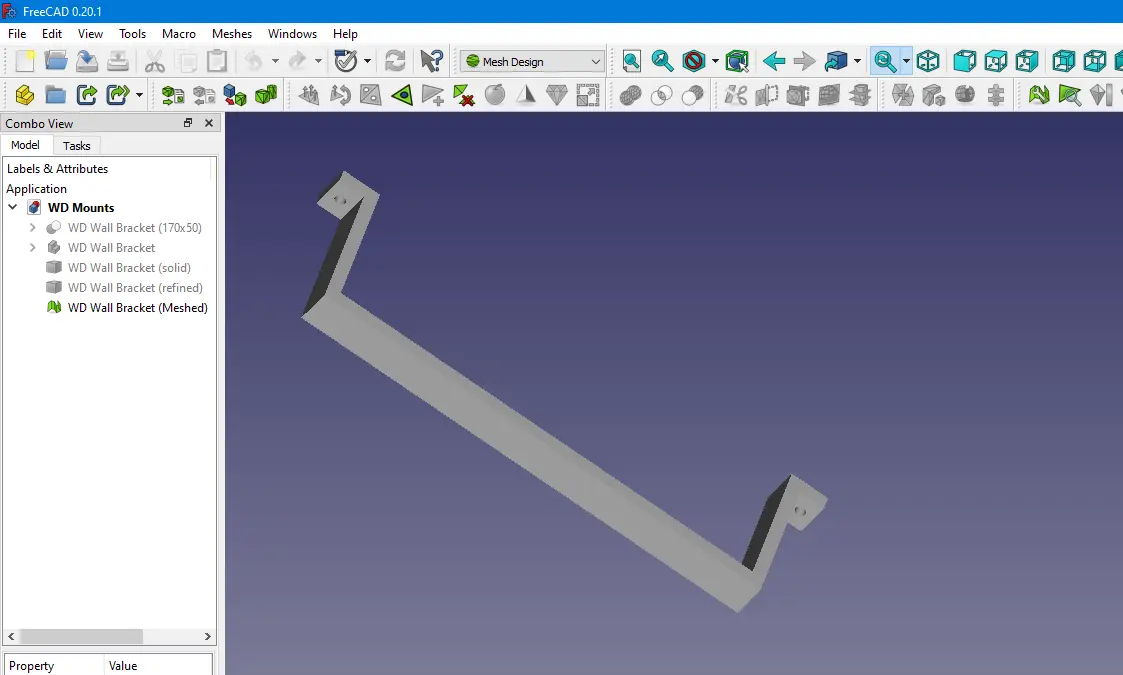Toggle the synced view magnifier button

(x=885, y=62)
